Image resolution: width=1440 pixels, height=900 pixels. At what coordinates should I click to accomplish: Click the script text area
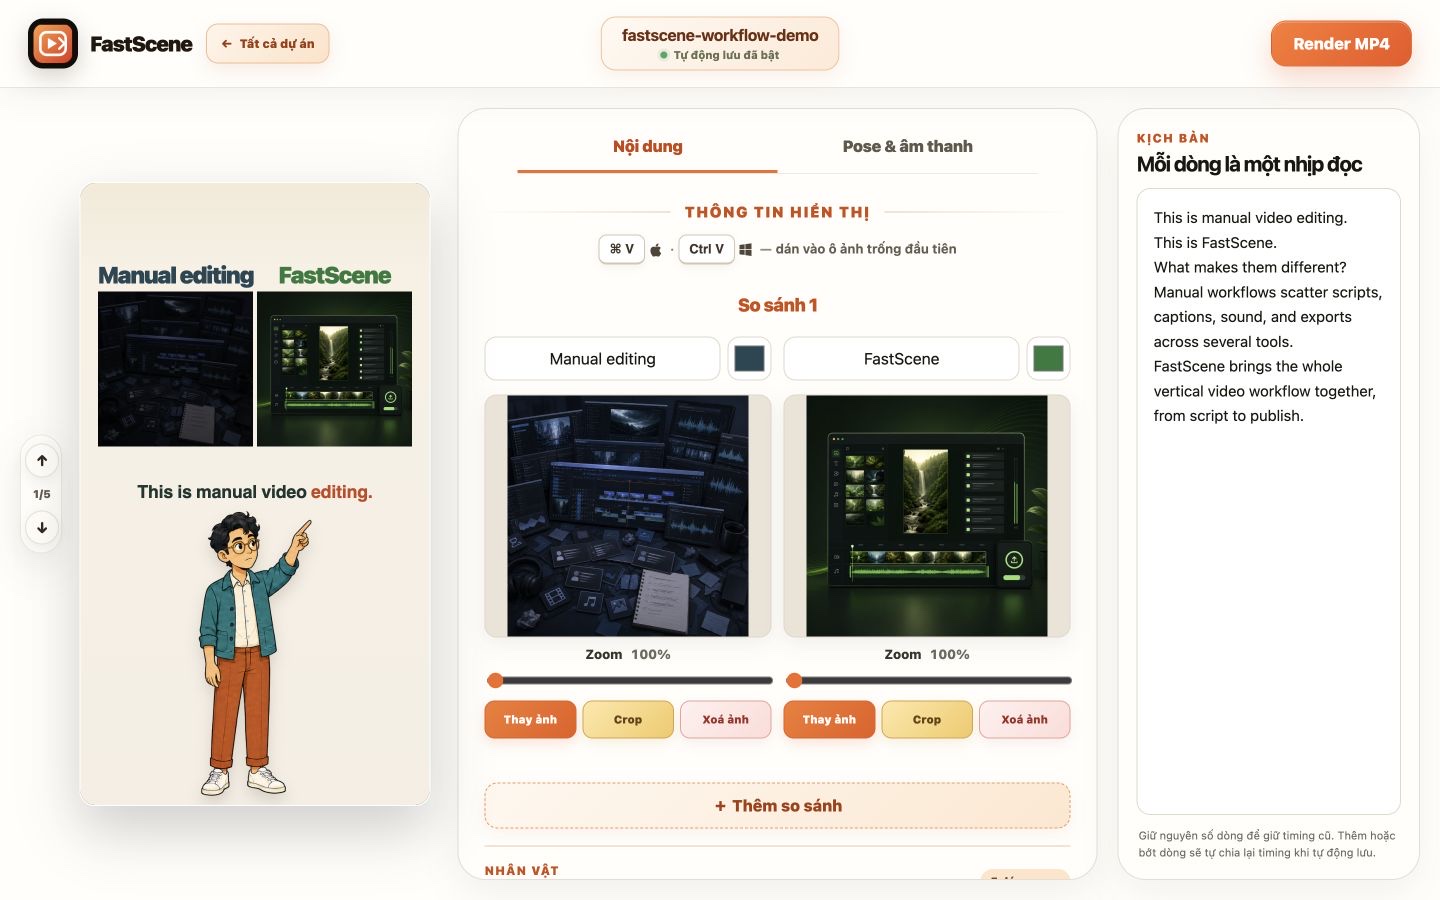[x=1268, y=501]
